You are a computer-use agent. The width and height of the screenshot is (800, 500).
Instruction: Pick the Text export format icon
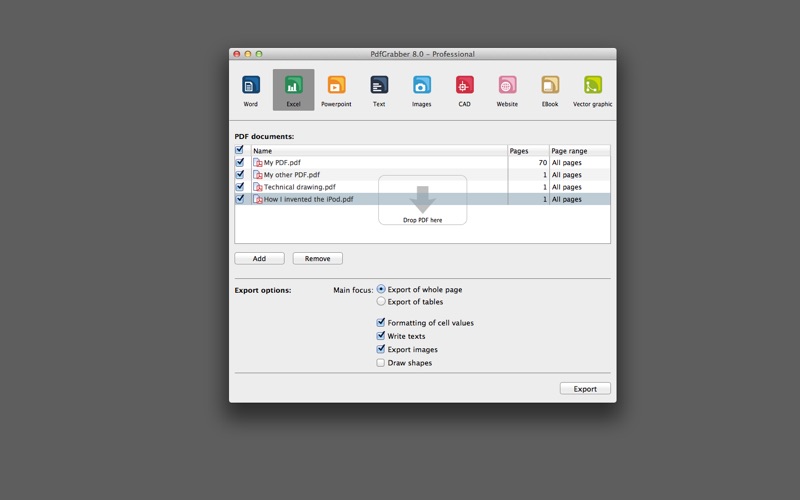(379, 85)
